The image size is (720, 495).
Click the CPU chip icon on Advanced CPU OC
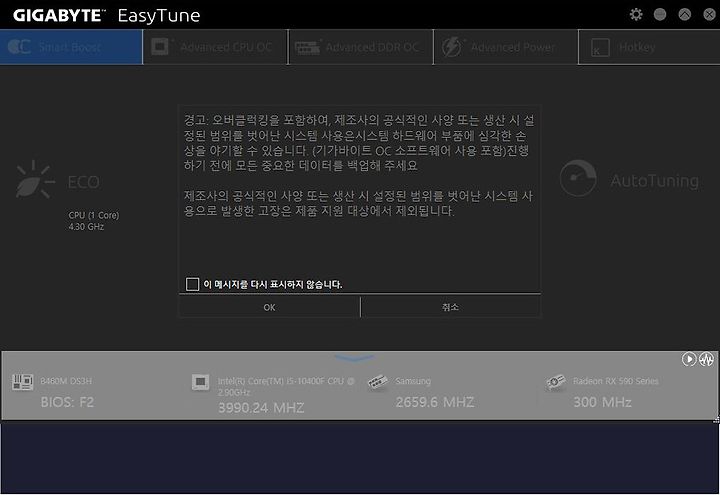[x=160, y=47]
